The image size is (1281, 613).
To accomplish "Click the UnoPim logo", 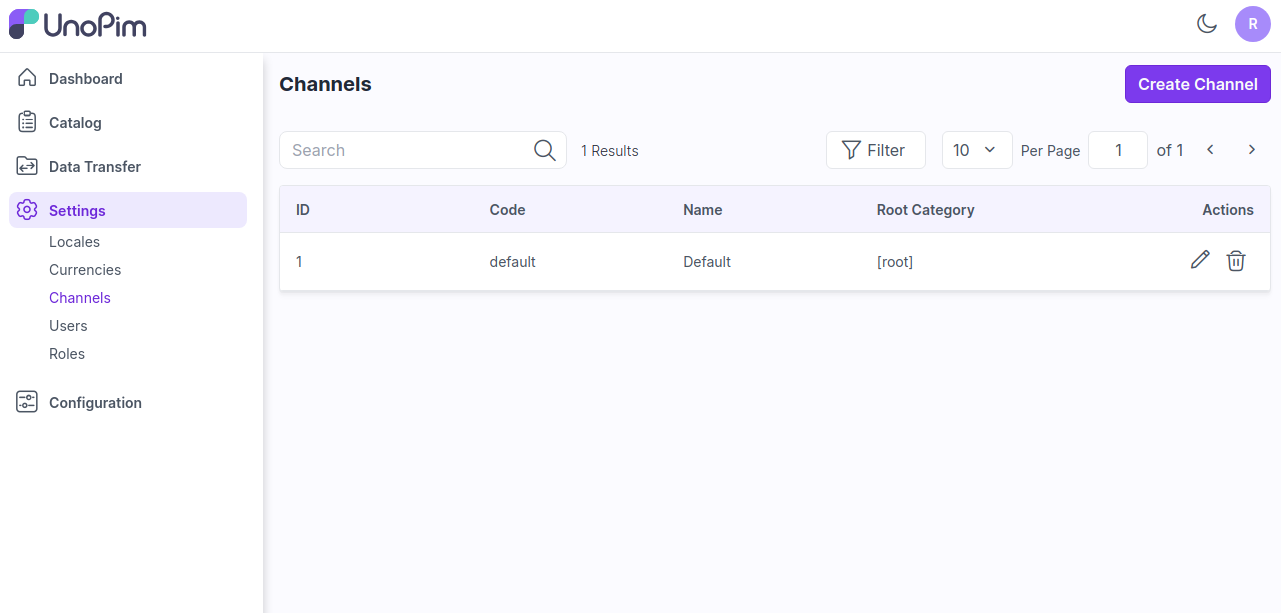I will pyautogui.click(x=78, y=25).
